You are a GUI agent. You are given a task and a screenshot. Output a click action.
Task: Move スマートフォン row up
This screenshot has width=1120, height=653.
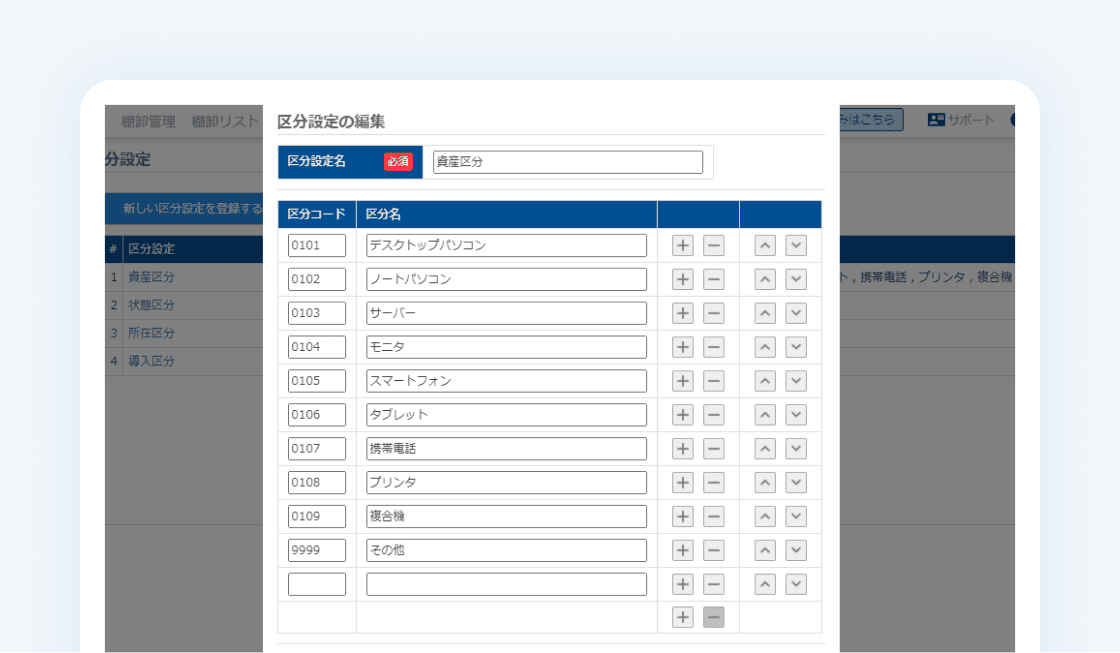click(765, 381)
